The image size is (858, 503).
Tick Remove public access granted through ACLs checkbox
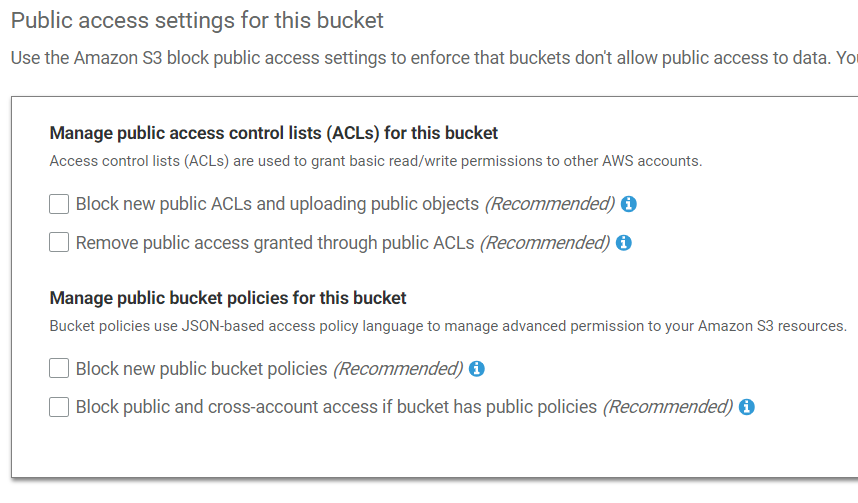pyautogui.click(x=59, y=242)
